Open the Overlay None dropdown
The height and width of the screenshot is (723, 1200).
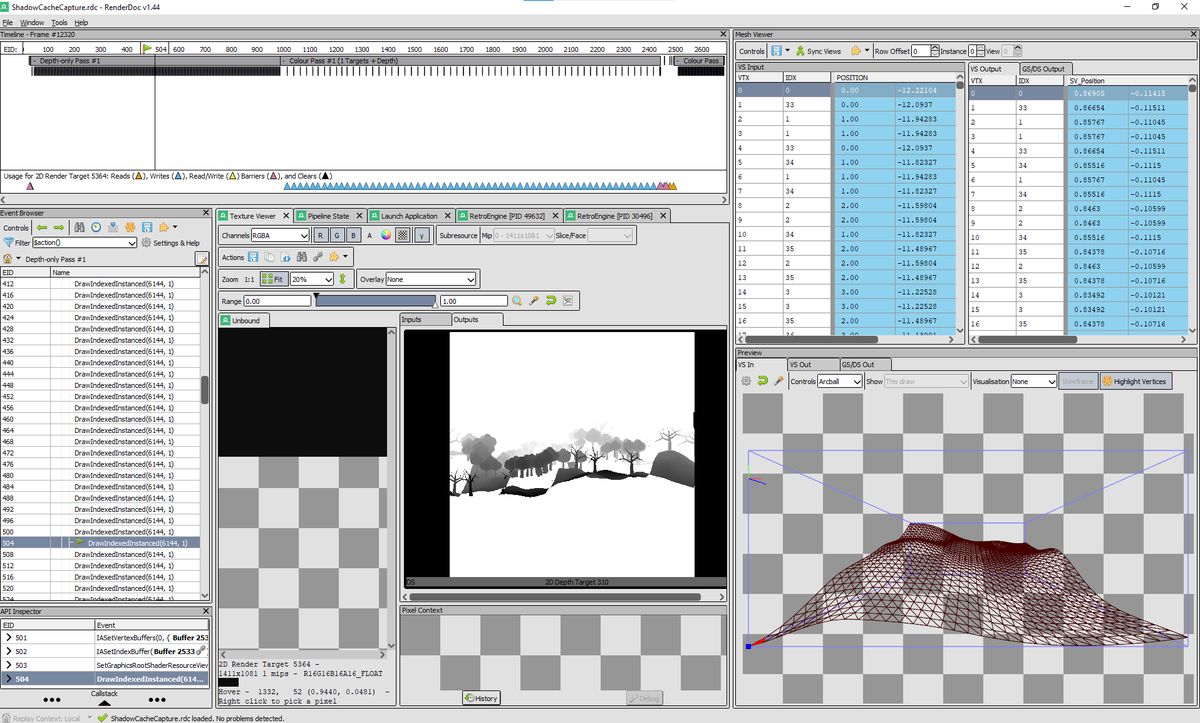[x=431, y=279]
